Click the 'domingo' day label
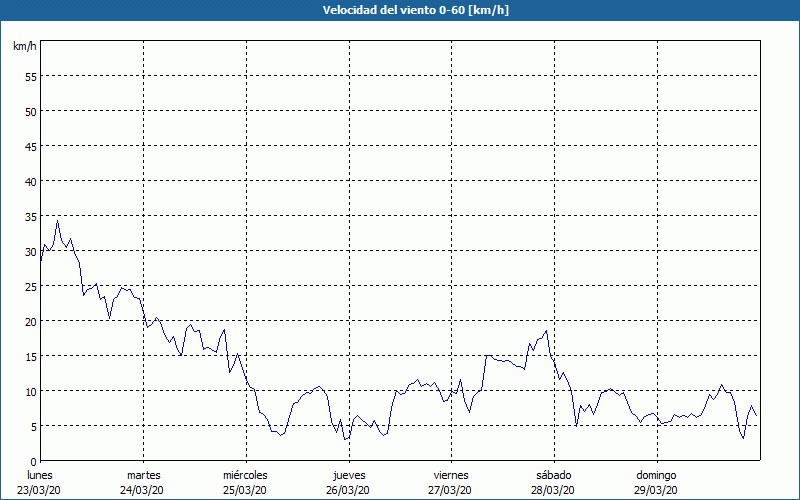The width and height of the screenshot is (800, 500). click(x=656, y=476)
